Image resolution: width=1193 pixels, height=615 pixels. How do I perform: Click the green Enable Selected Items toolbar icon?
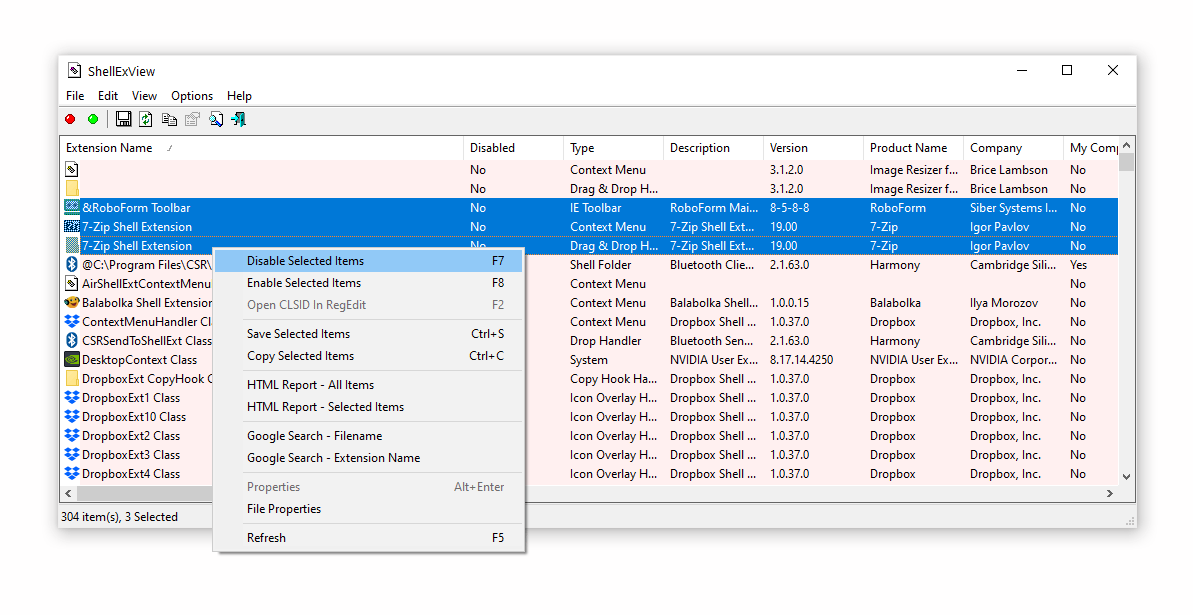click(x=93, y=119)
